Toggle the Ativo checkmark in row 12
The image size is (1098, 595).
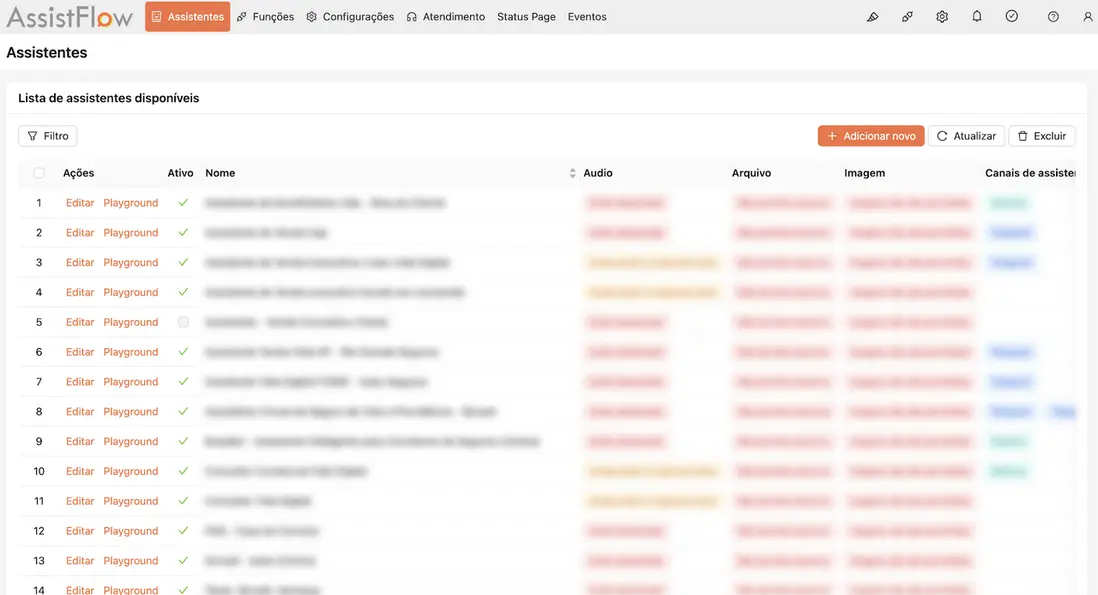[183, 531]
